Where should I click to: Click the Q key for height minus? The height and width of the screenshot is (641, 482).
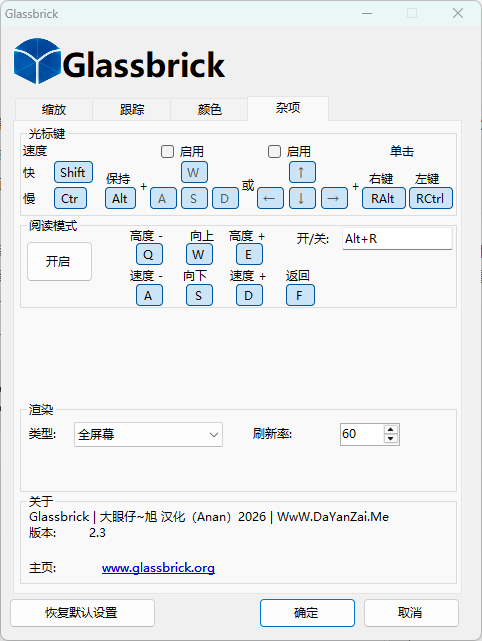point(149,254)
